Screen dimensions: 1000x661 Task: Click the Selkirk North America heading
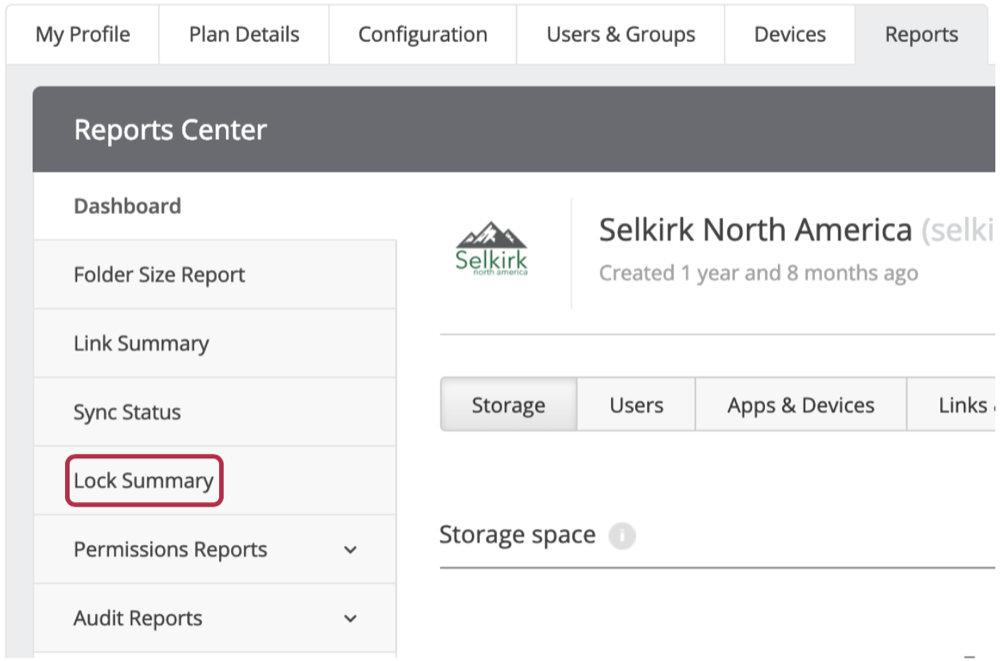[755, 230]
